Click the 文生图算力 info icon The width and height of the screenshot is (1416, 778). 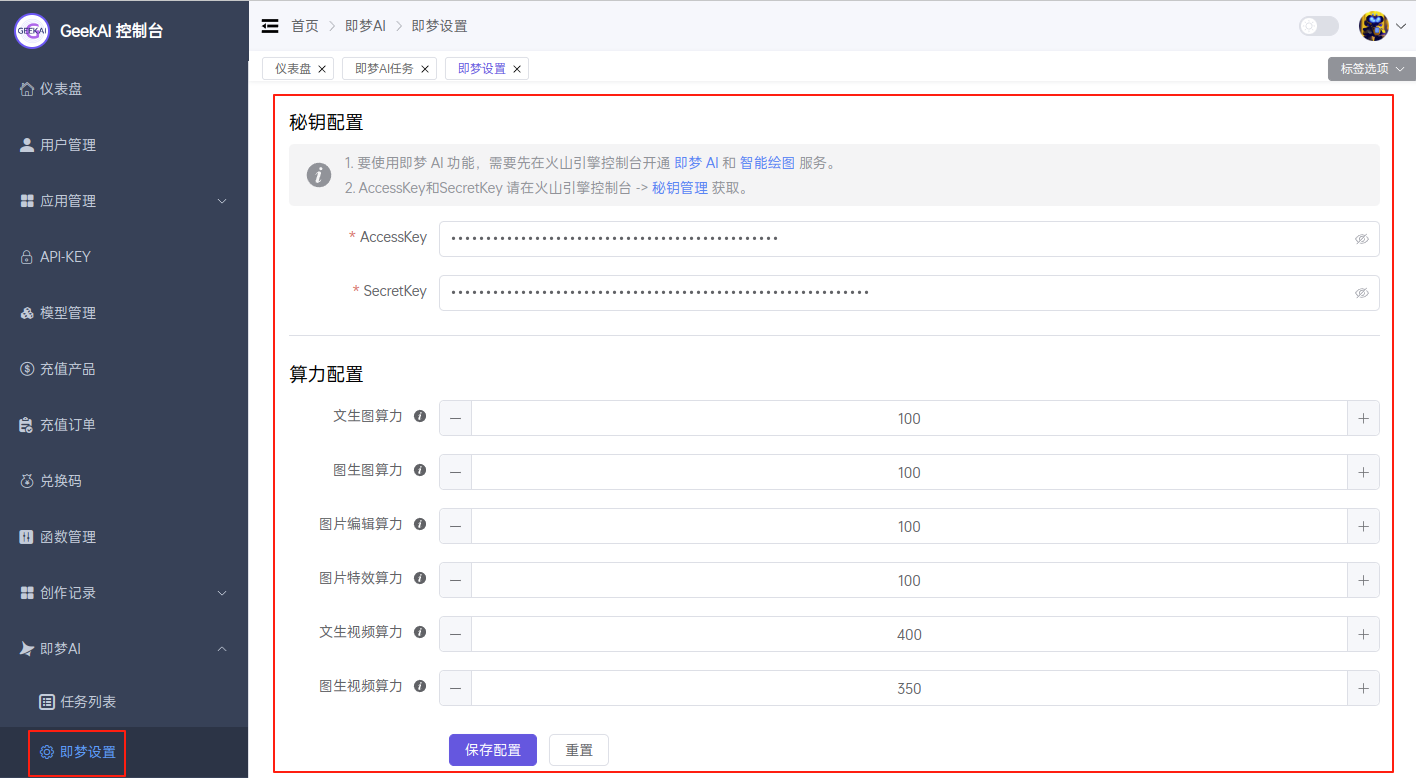[420, 415]
